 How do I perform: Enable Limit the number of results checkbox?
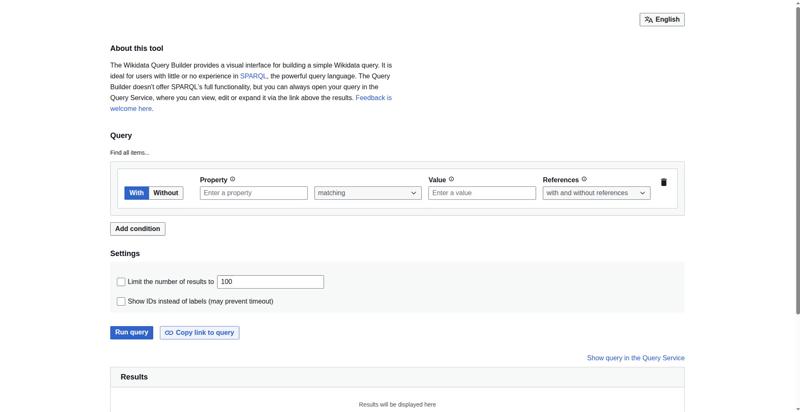point(121,282)
